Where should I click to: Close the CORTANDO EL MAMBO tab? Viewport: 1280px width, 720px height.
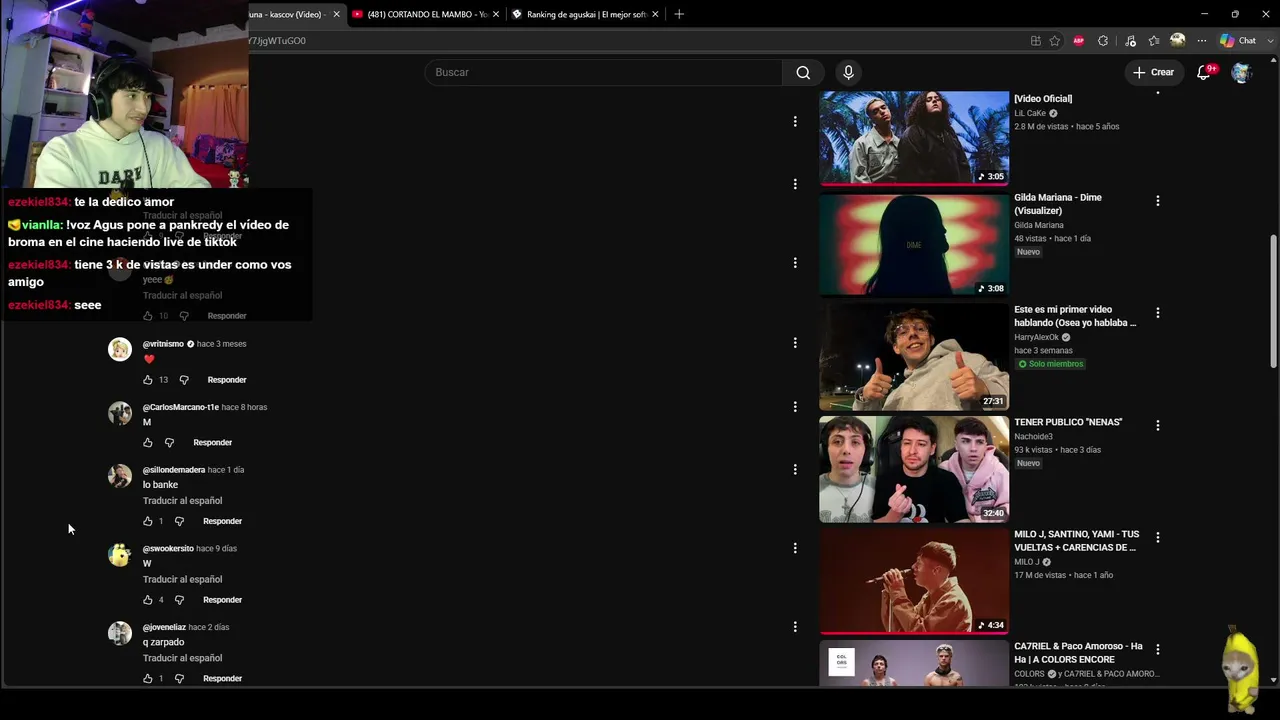(x=496, y=14)
